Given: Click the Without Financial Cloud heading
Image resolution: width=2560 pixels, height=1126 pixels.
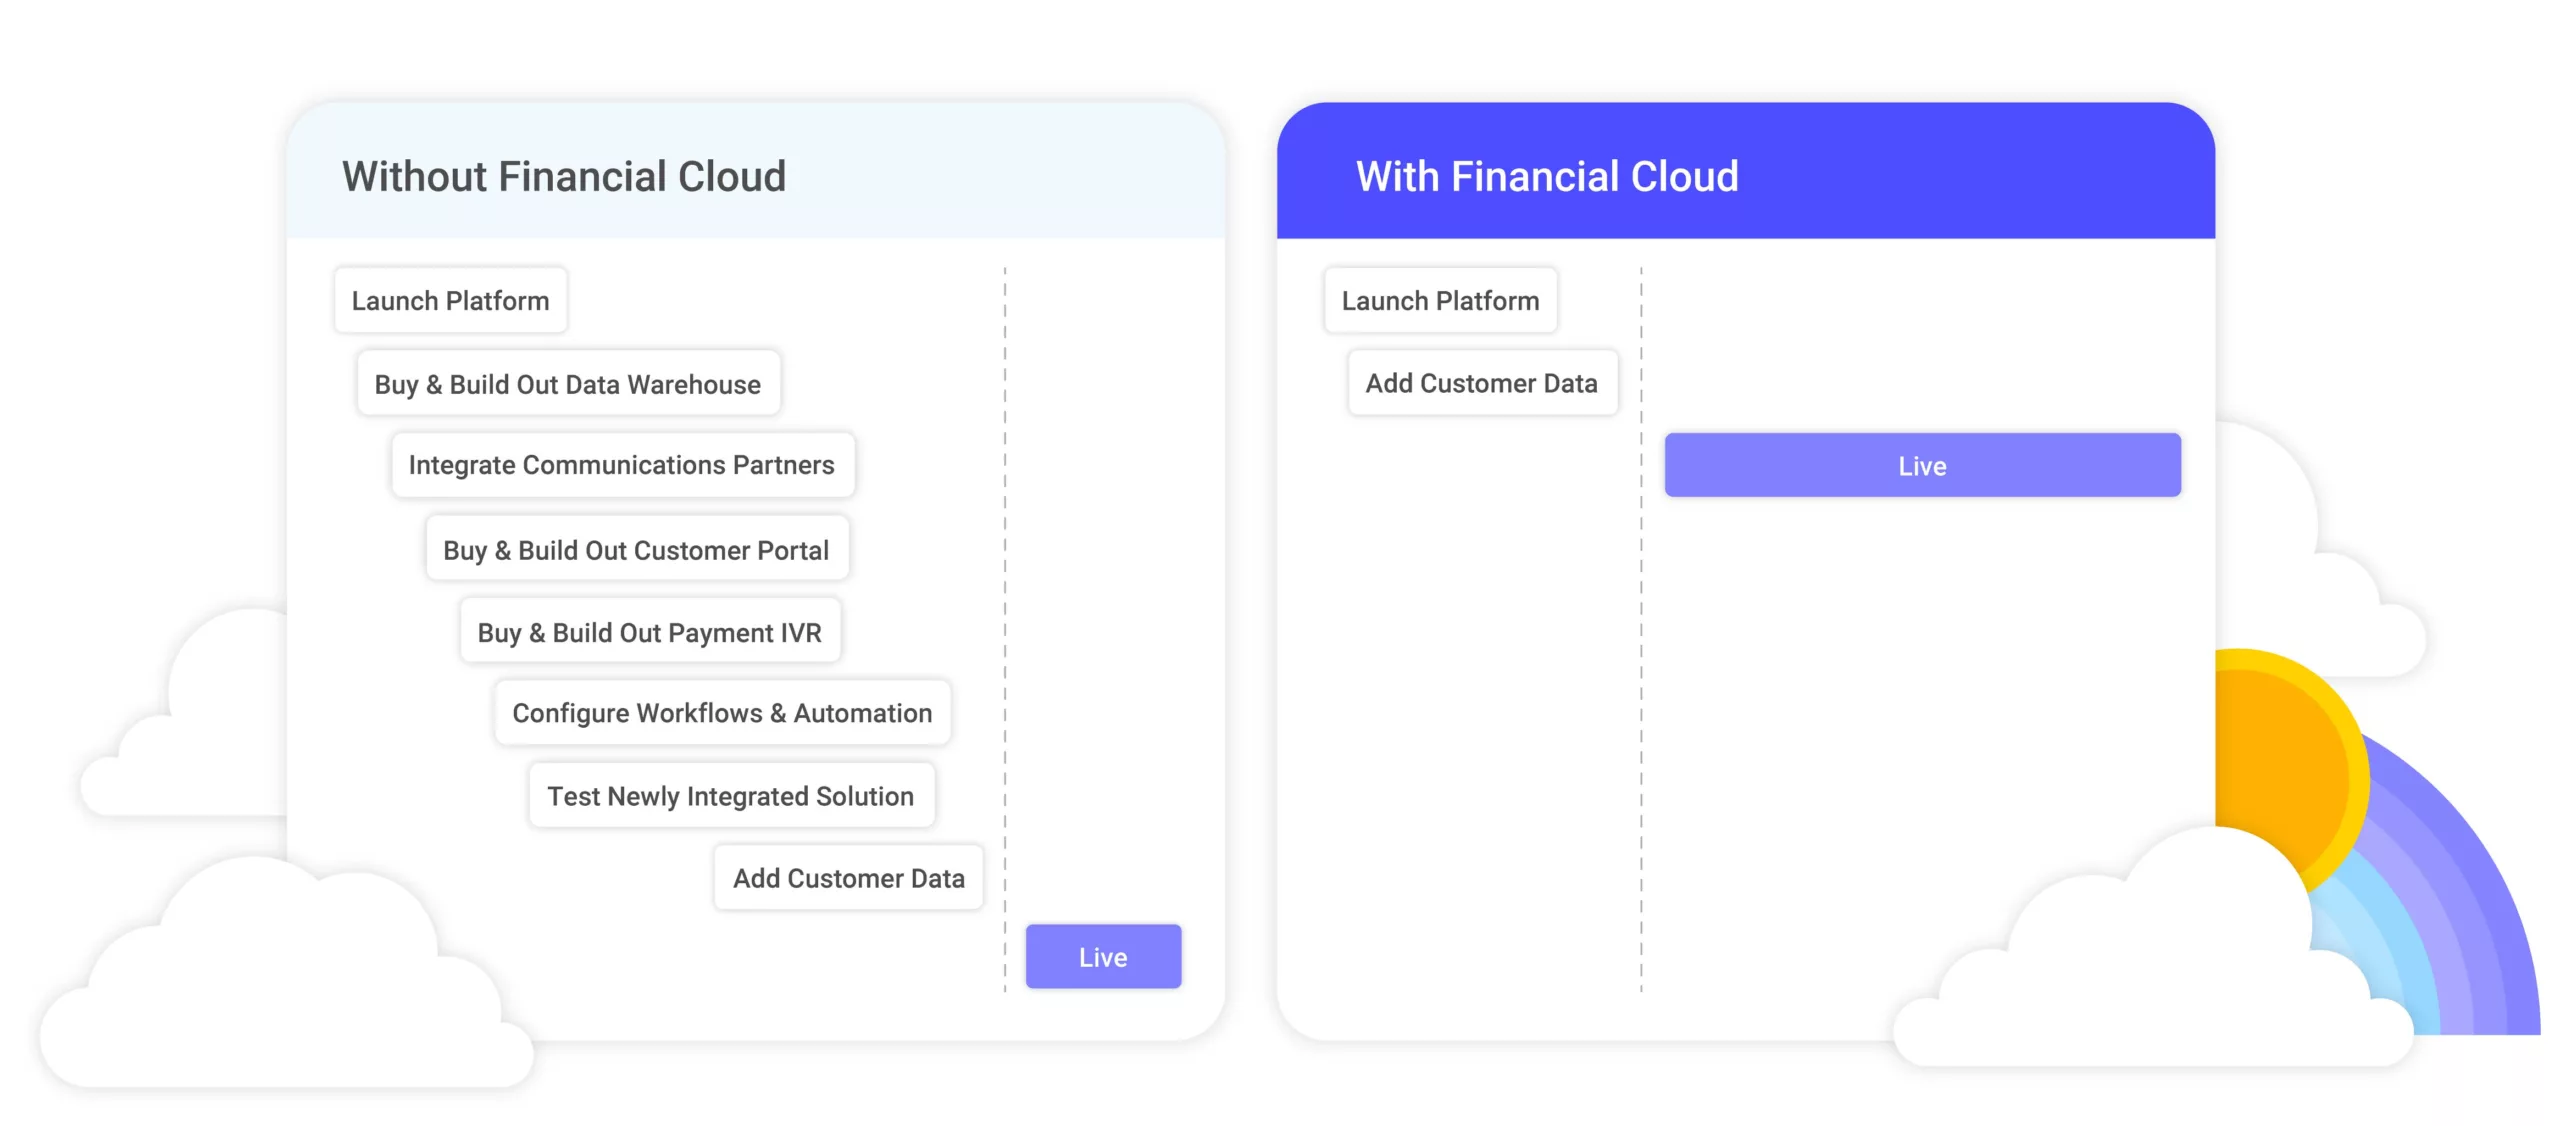Looking at the screenshot, I should coord(564,177).
